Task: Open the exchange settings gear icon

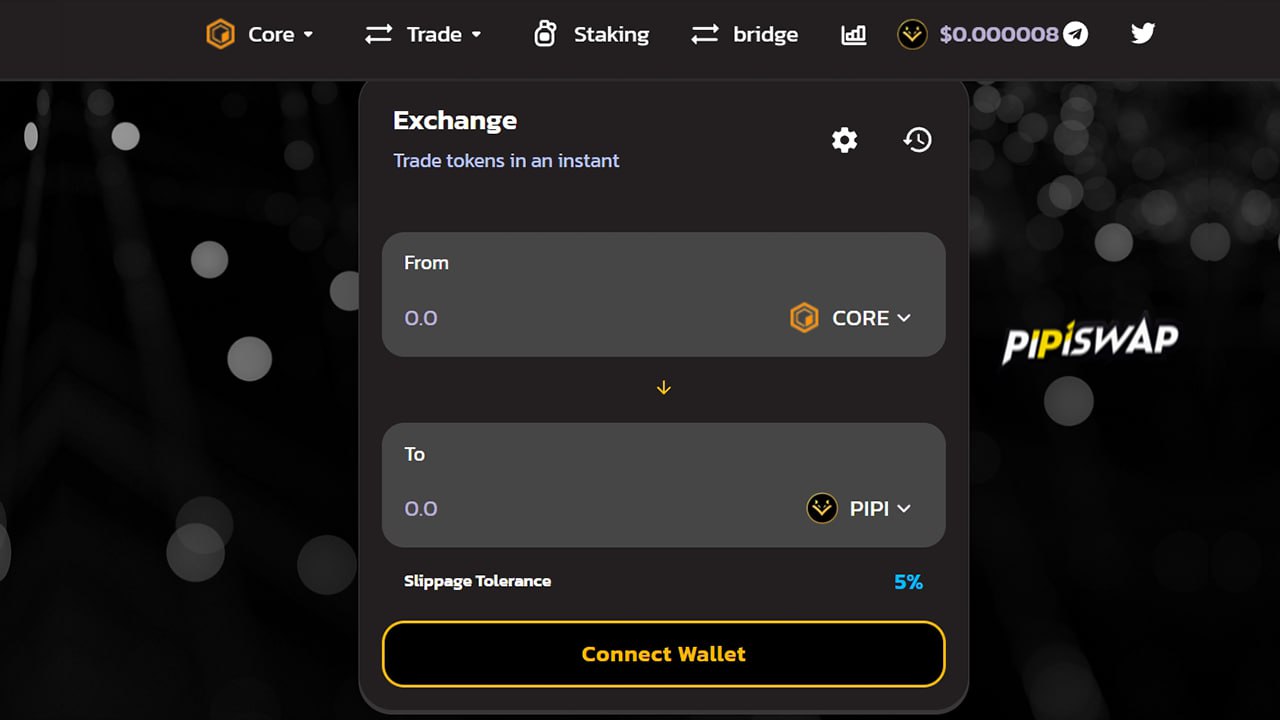Action: pos(845,140)
